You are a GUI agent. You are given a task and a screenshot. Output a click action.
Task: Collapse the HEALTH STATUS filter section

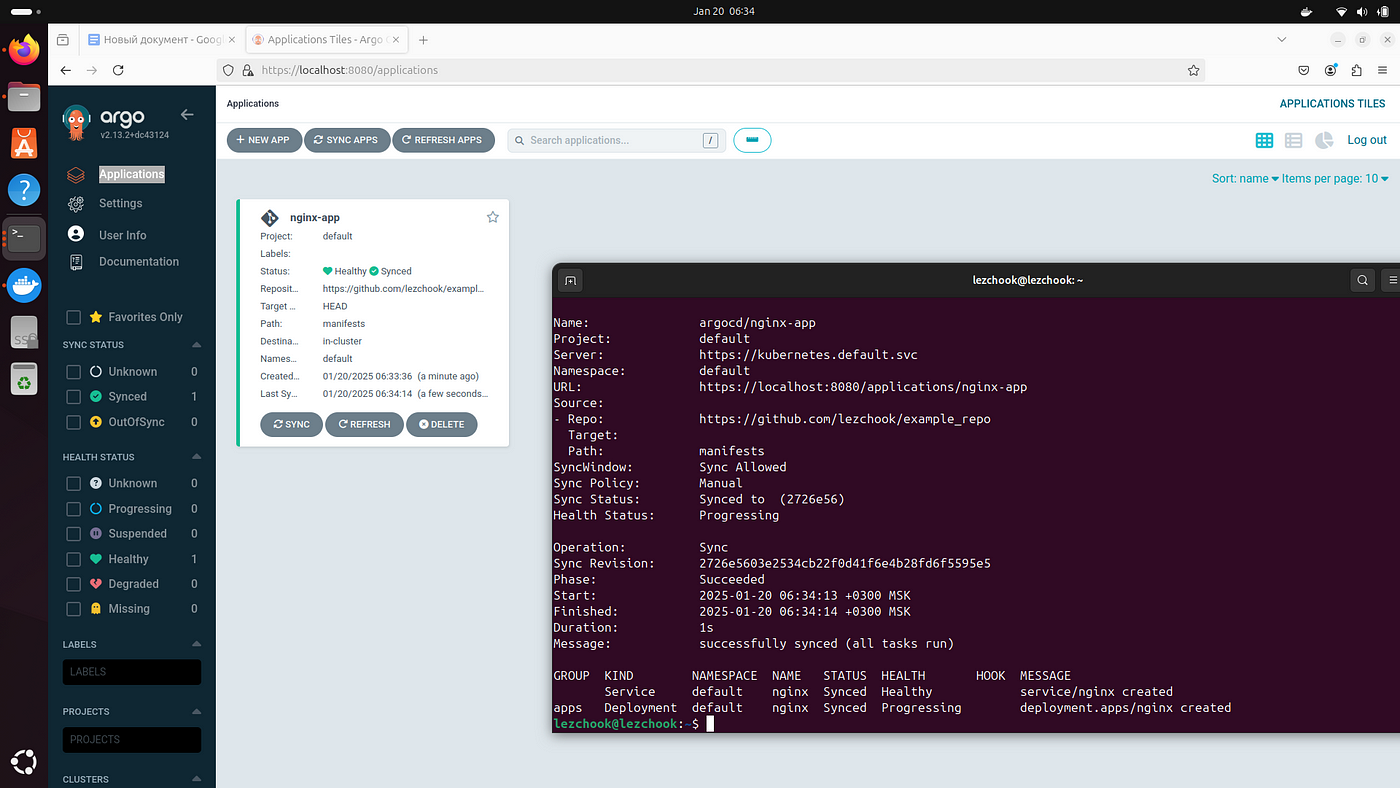pos(196,457)
